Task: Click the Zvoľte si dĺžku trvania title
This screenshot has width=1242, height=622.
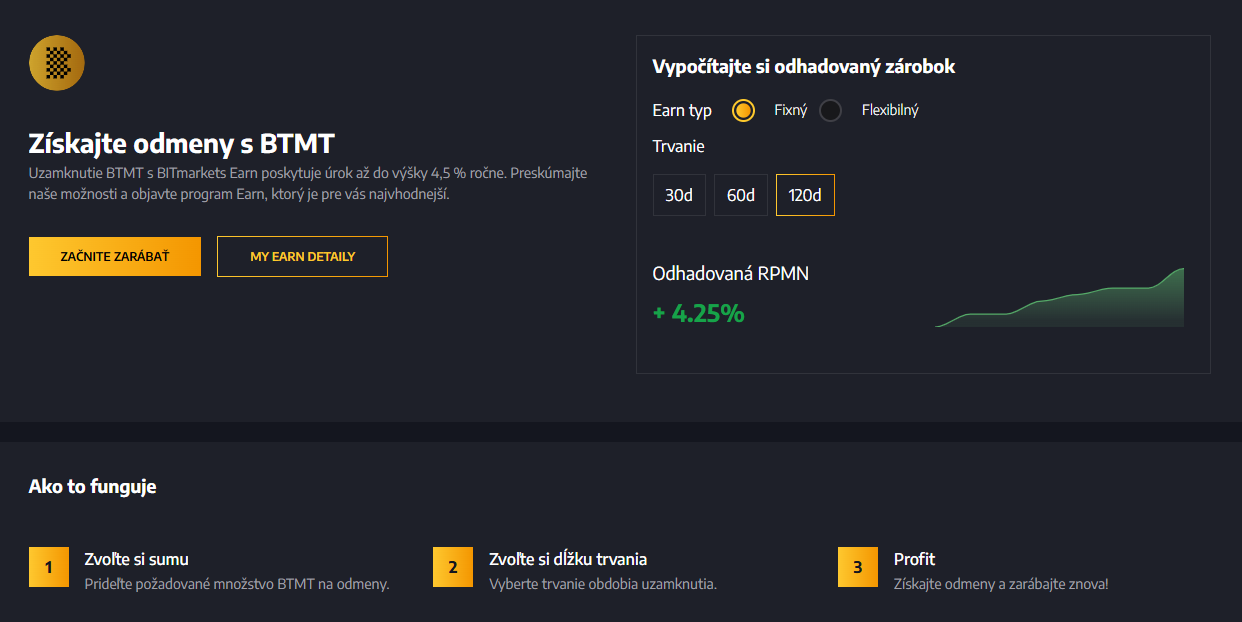Action: [568, 559]
